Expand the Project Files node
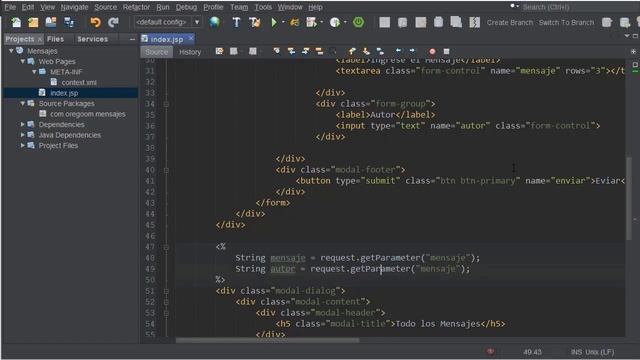This screenshot has width=640, height=360. point(23,145)
